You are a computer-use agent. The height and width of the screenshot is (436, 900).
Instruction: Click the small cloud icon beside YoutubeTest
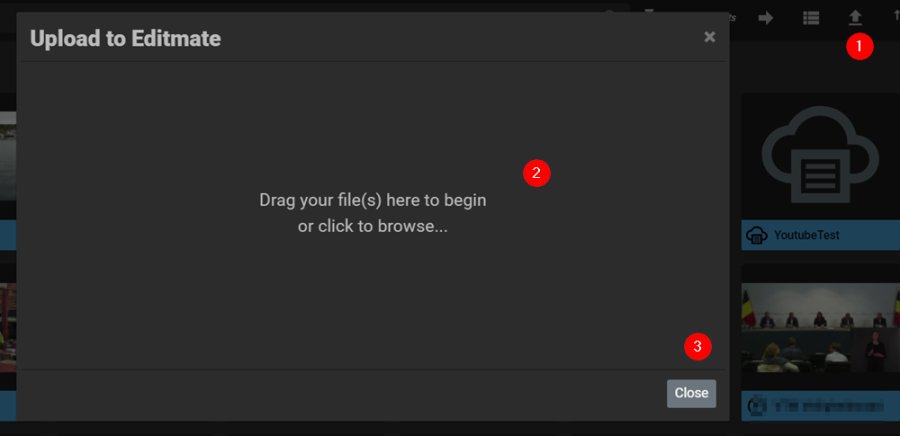pos(757,235)
